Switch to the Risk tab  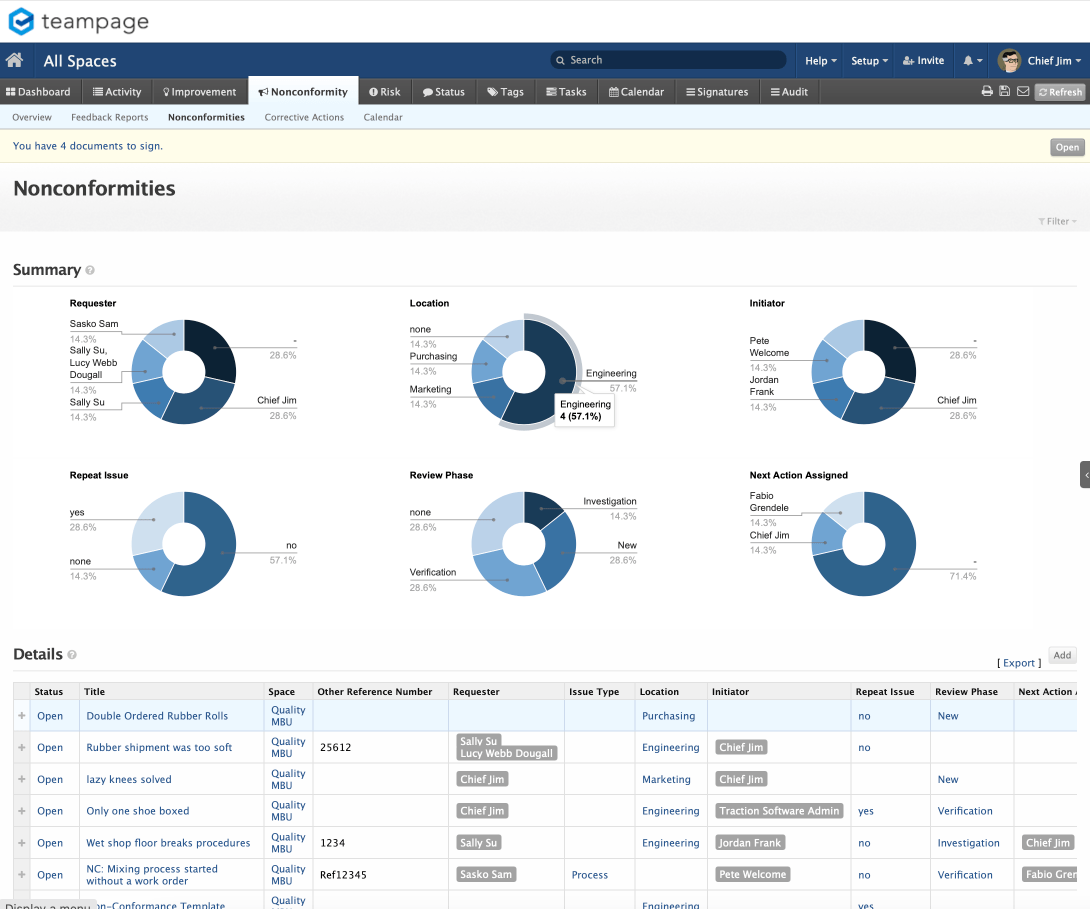point(384,92)
